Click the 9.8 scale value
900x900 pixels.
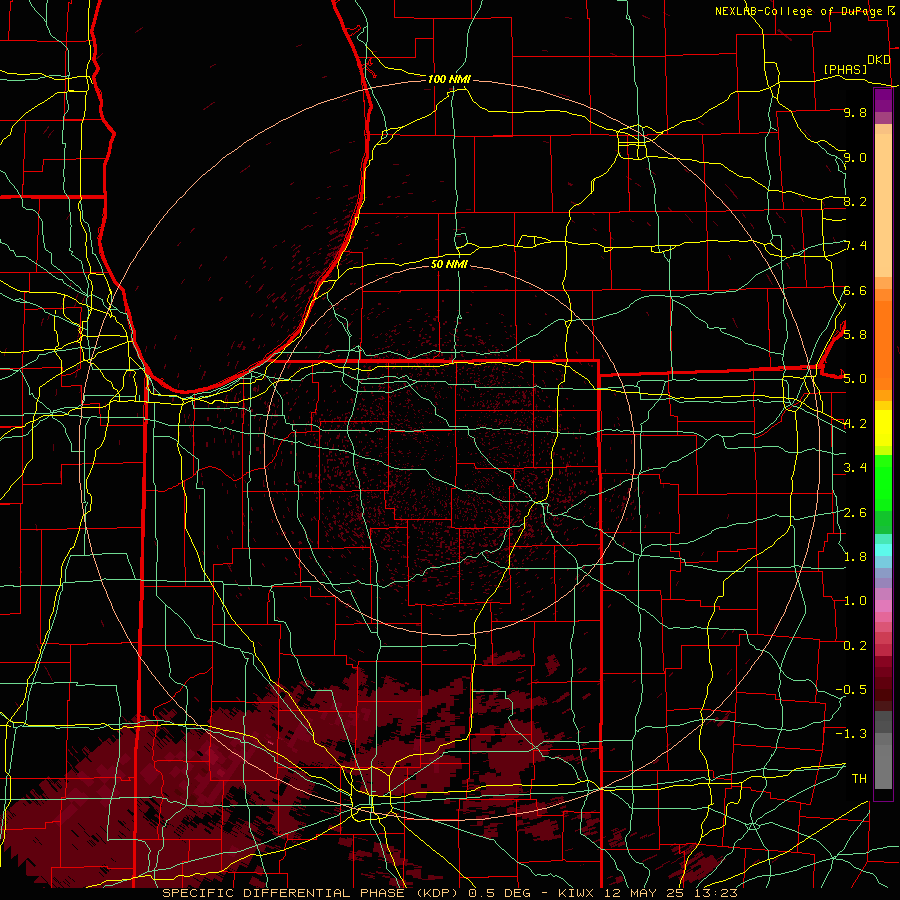coord(855,112)
